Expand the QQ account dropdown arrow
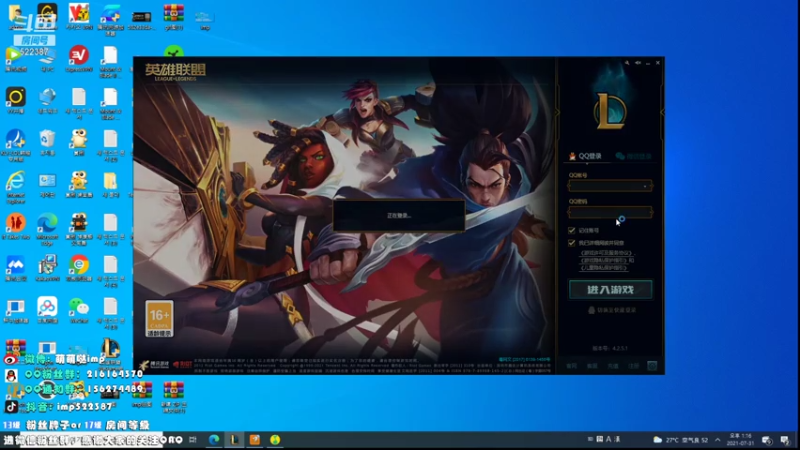The image size is (800, 450). pyautogui.click(x=645, y=186)
